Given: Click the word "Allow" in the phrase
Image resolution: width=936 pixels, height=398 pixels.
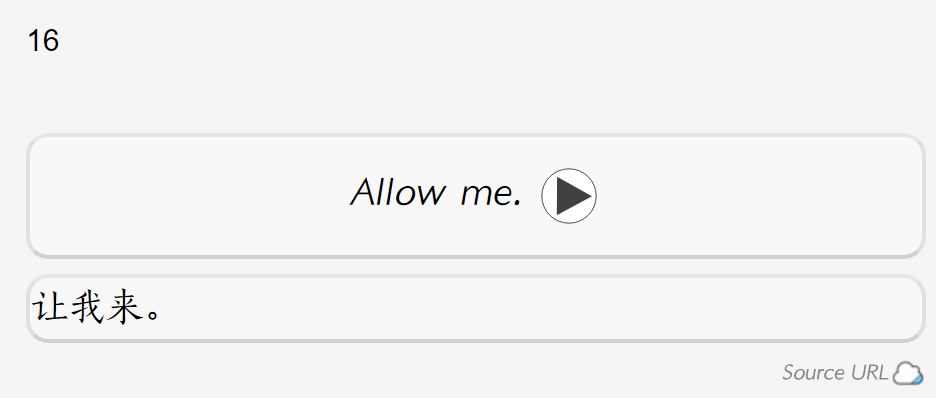Looking at the screenshot, I should coord(398,193).
